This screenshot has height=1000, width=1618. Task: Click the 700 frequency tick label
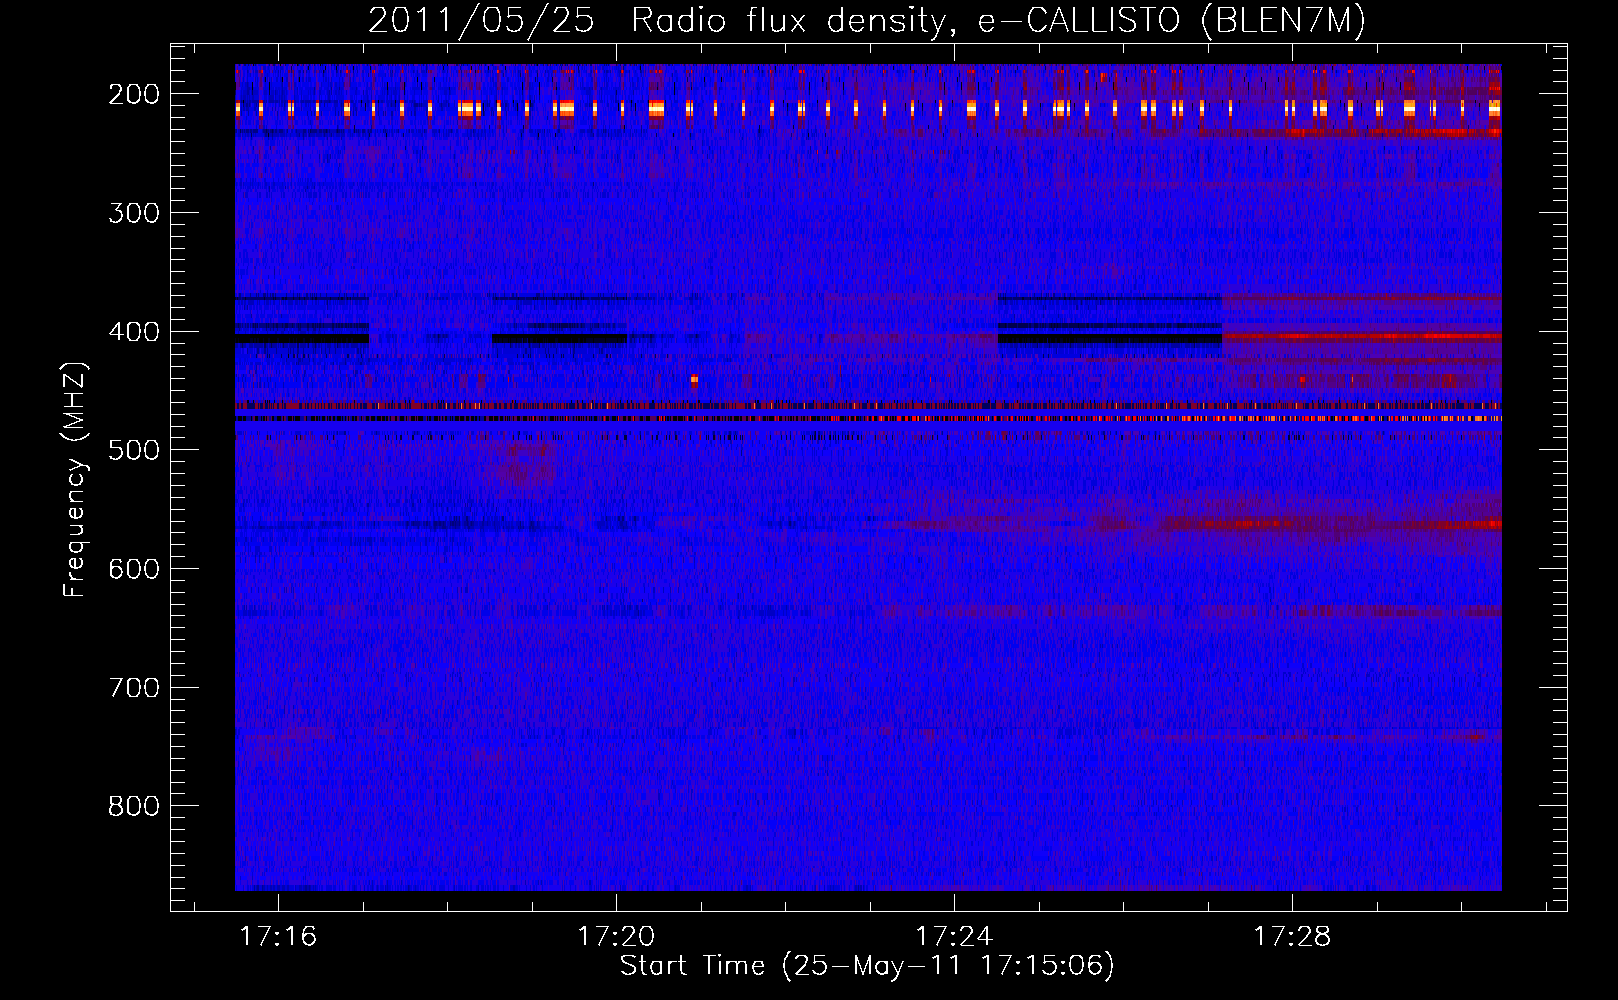[134, 688]
